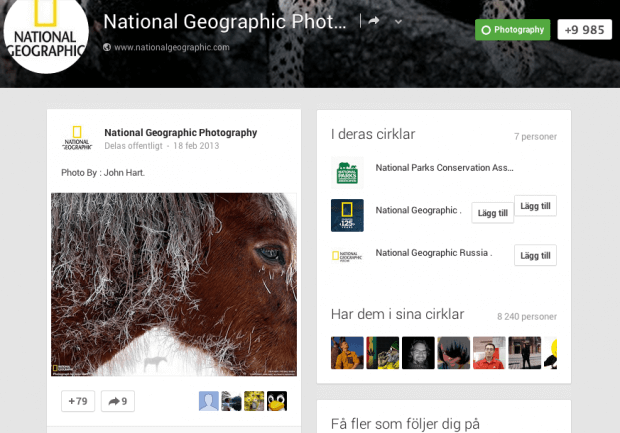Screen dimensions: 620x433
Task: Open the 7 personer circle count
Action: (x=535, y=137)
